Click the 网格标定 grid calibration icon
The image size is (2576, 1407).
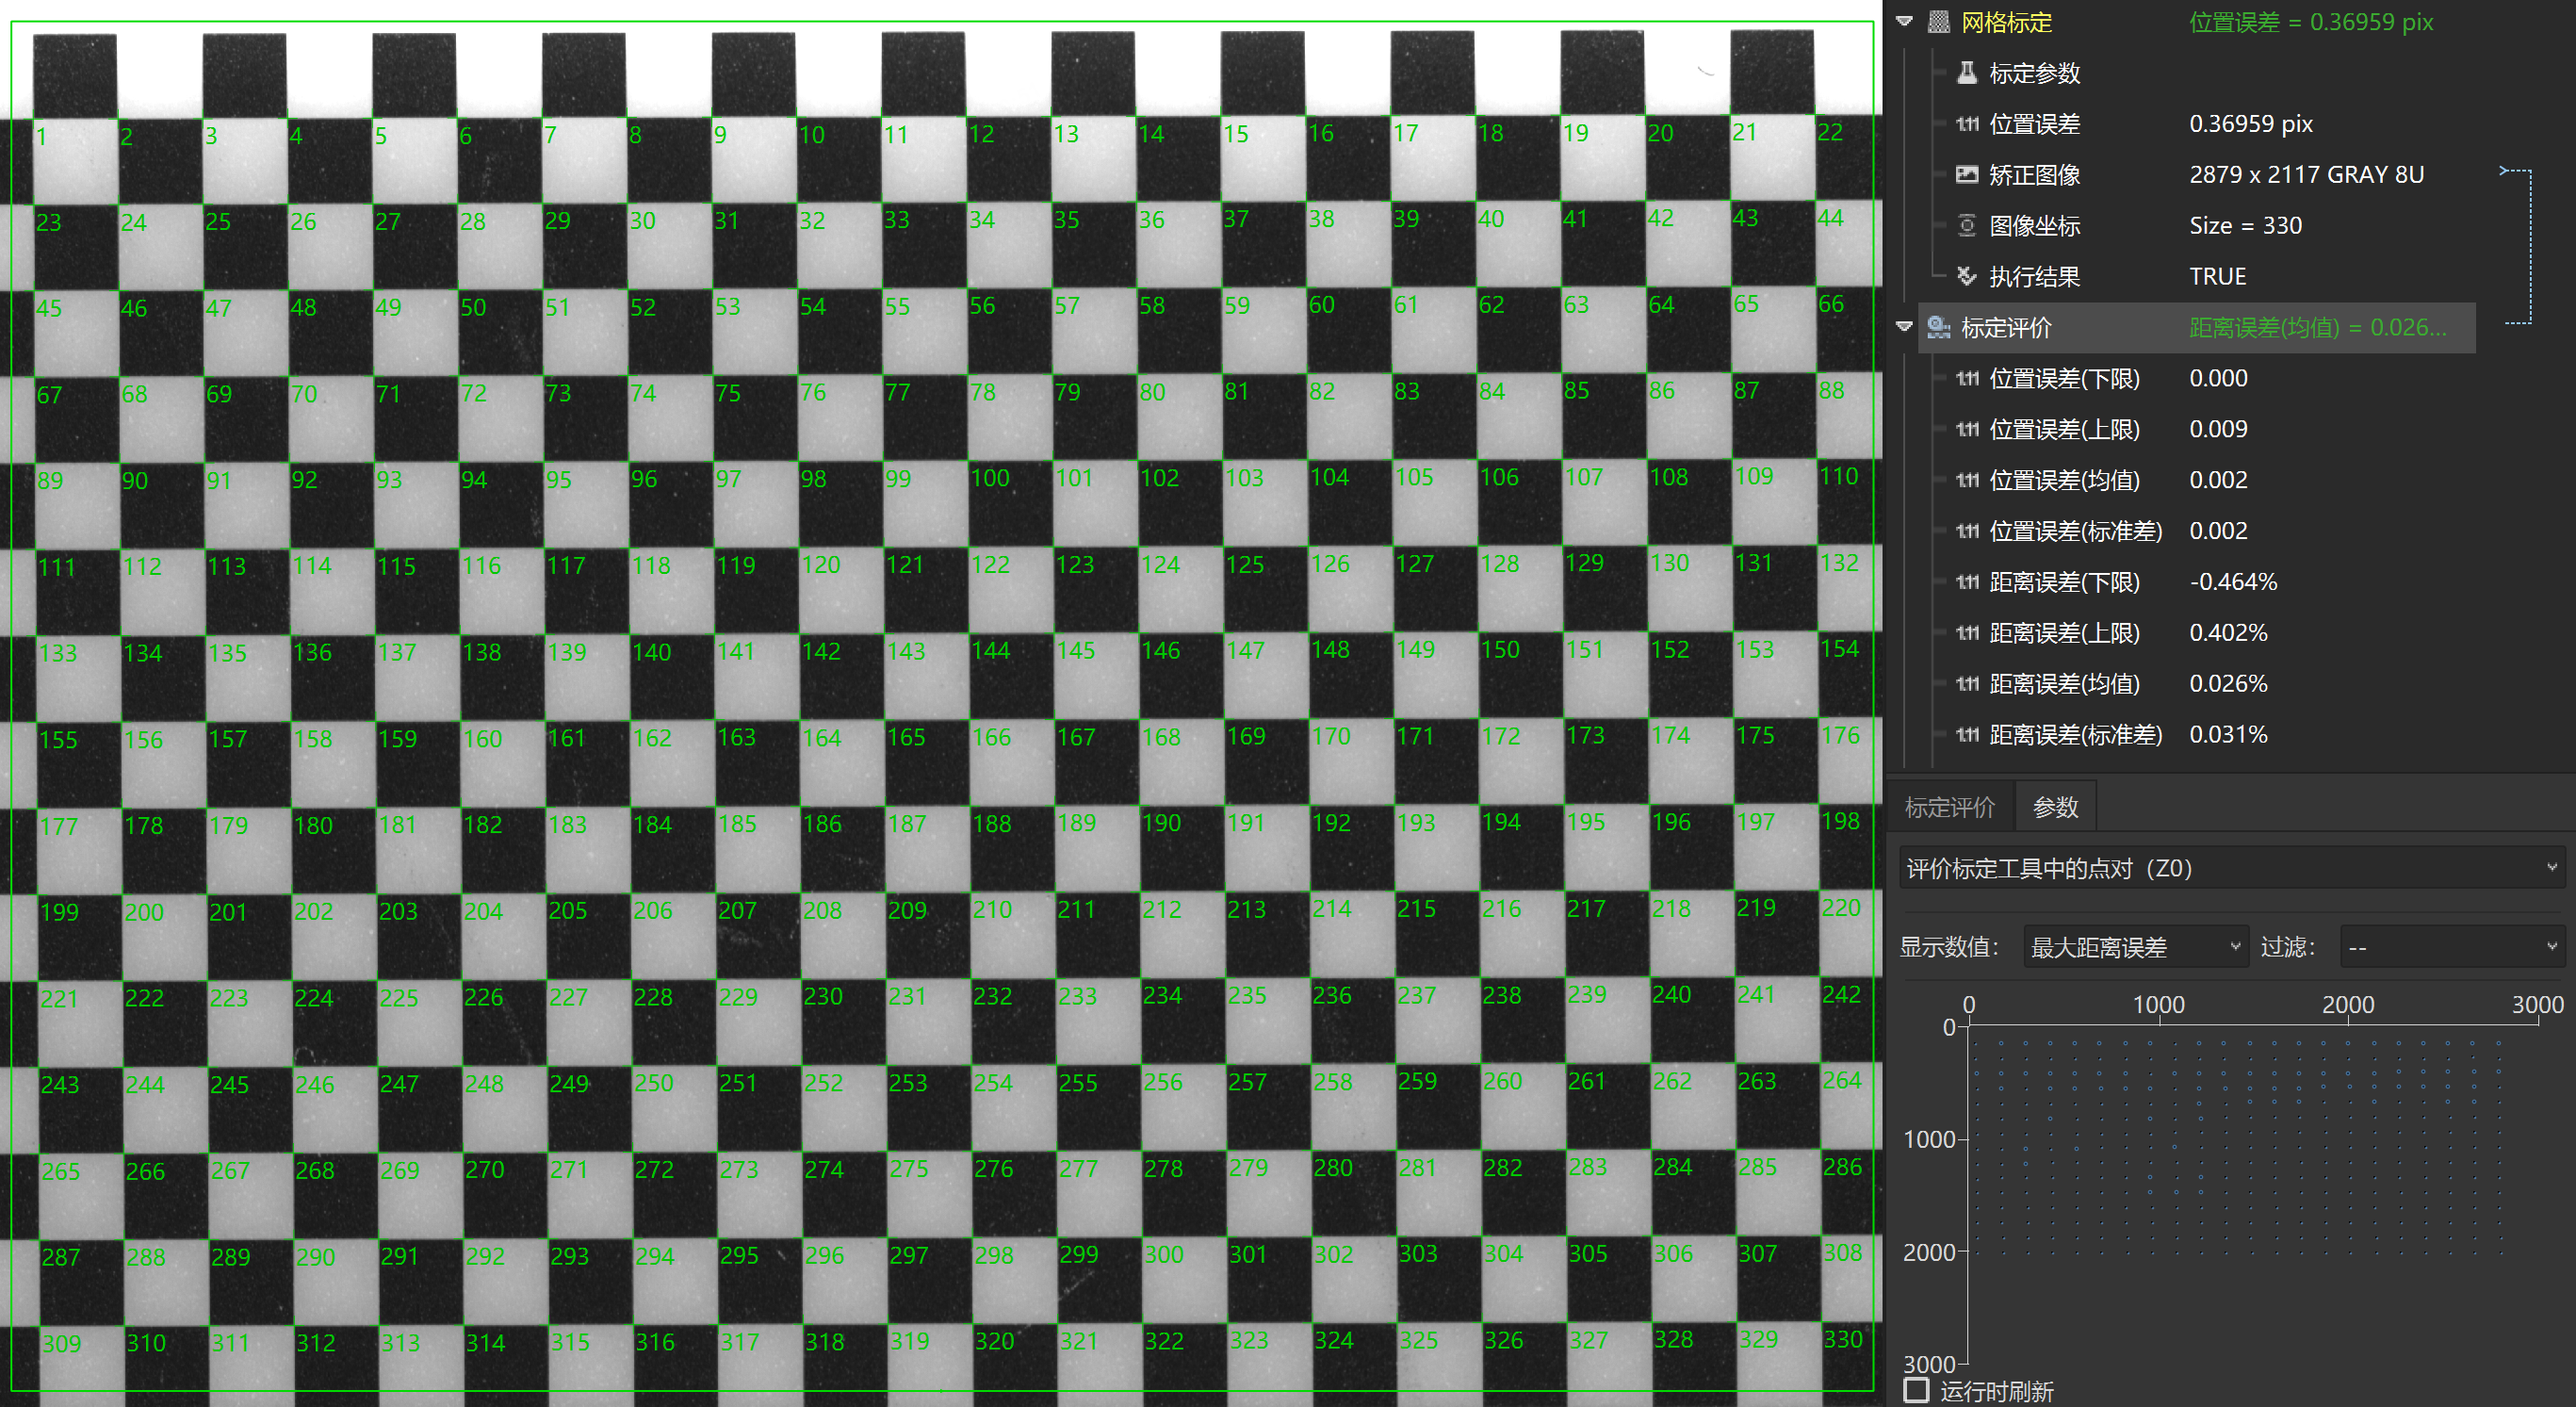click(1939, 22)
